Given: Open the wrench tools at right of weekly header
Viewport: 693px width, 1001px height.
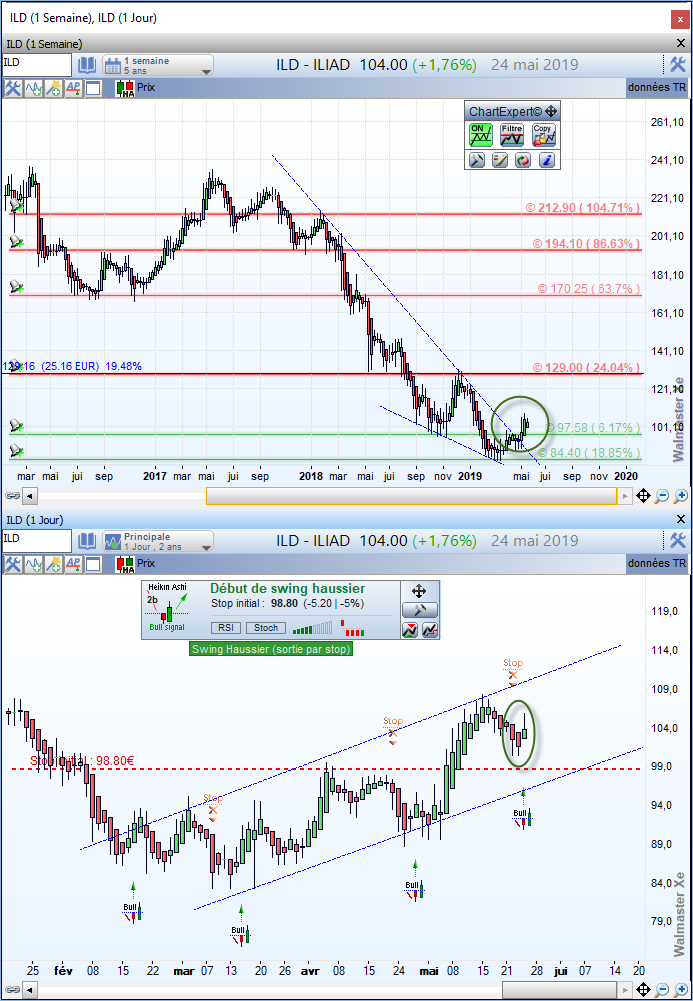Looking at the screenshot, I should click(x=678, y=65).
